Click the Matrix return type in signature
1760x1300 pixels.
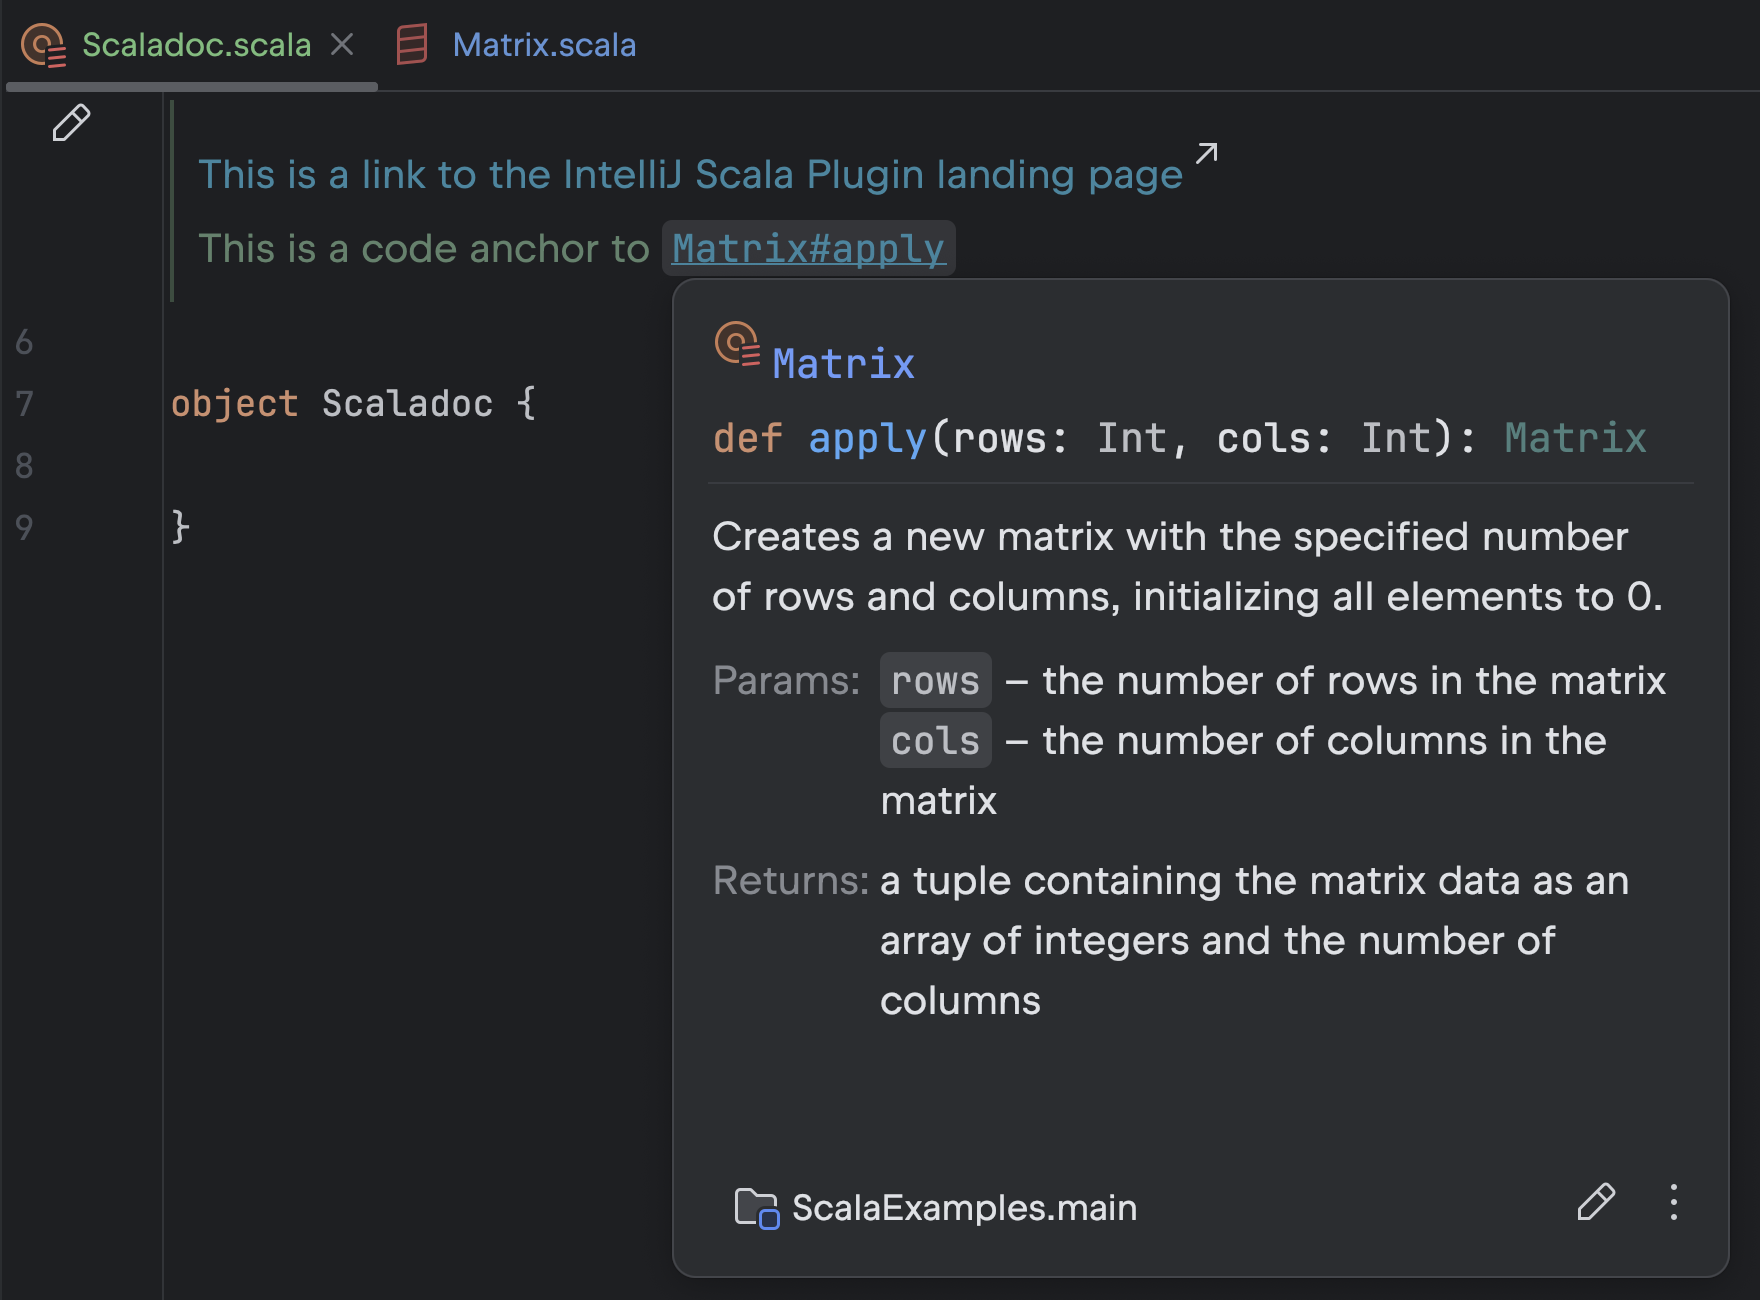point(1575,438)
